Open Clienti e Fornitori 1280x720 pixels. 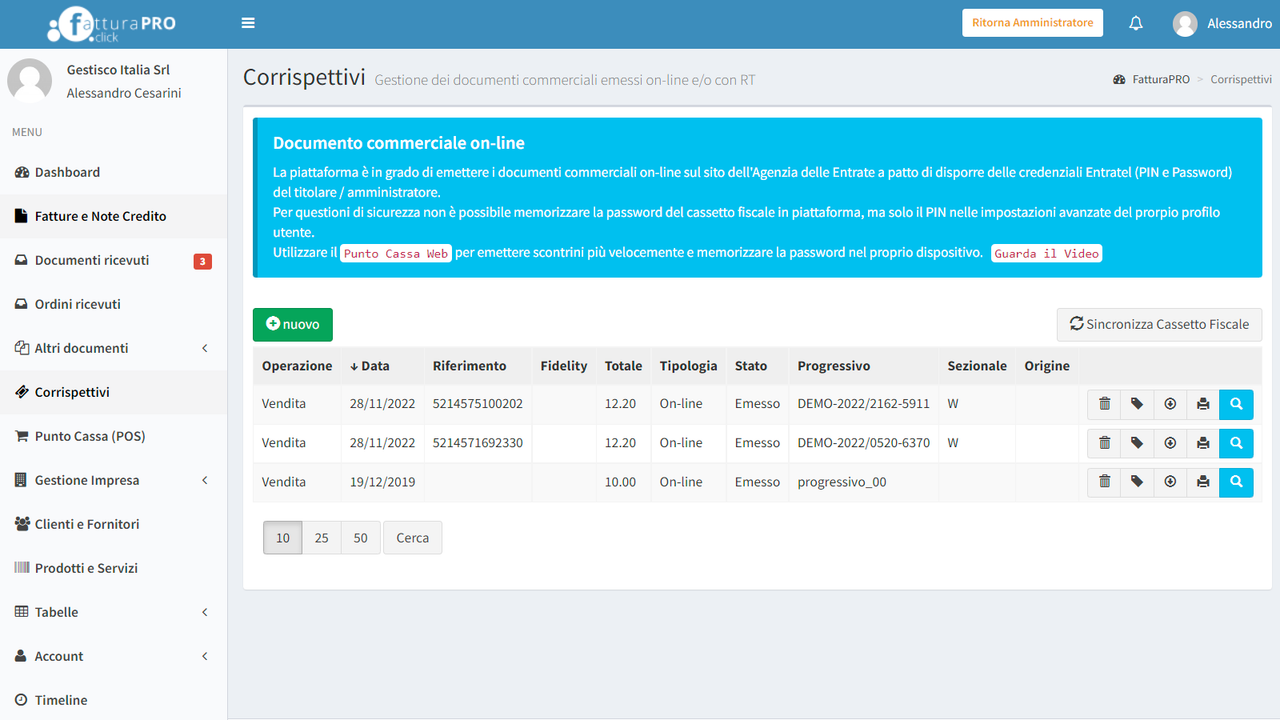[x=114, y=524]
